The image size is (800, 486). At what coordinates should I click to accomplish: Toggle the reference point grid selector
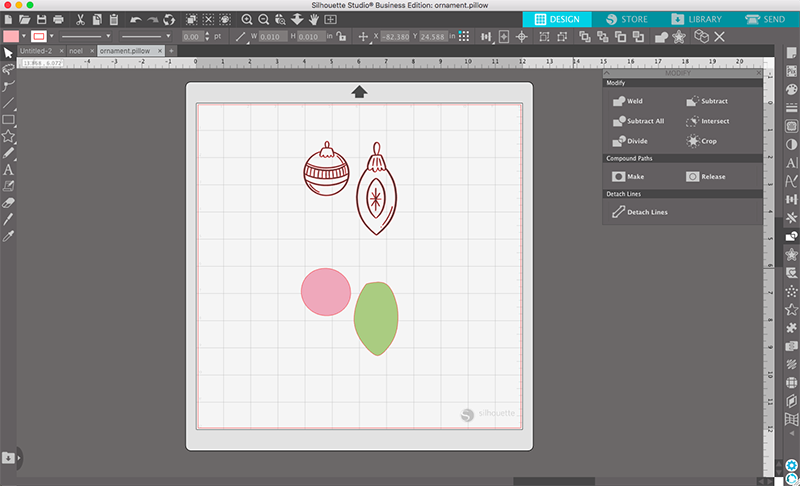(464, 36)
